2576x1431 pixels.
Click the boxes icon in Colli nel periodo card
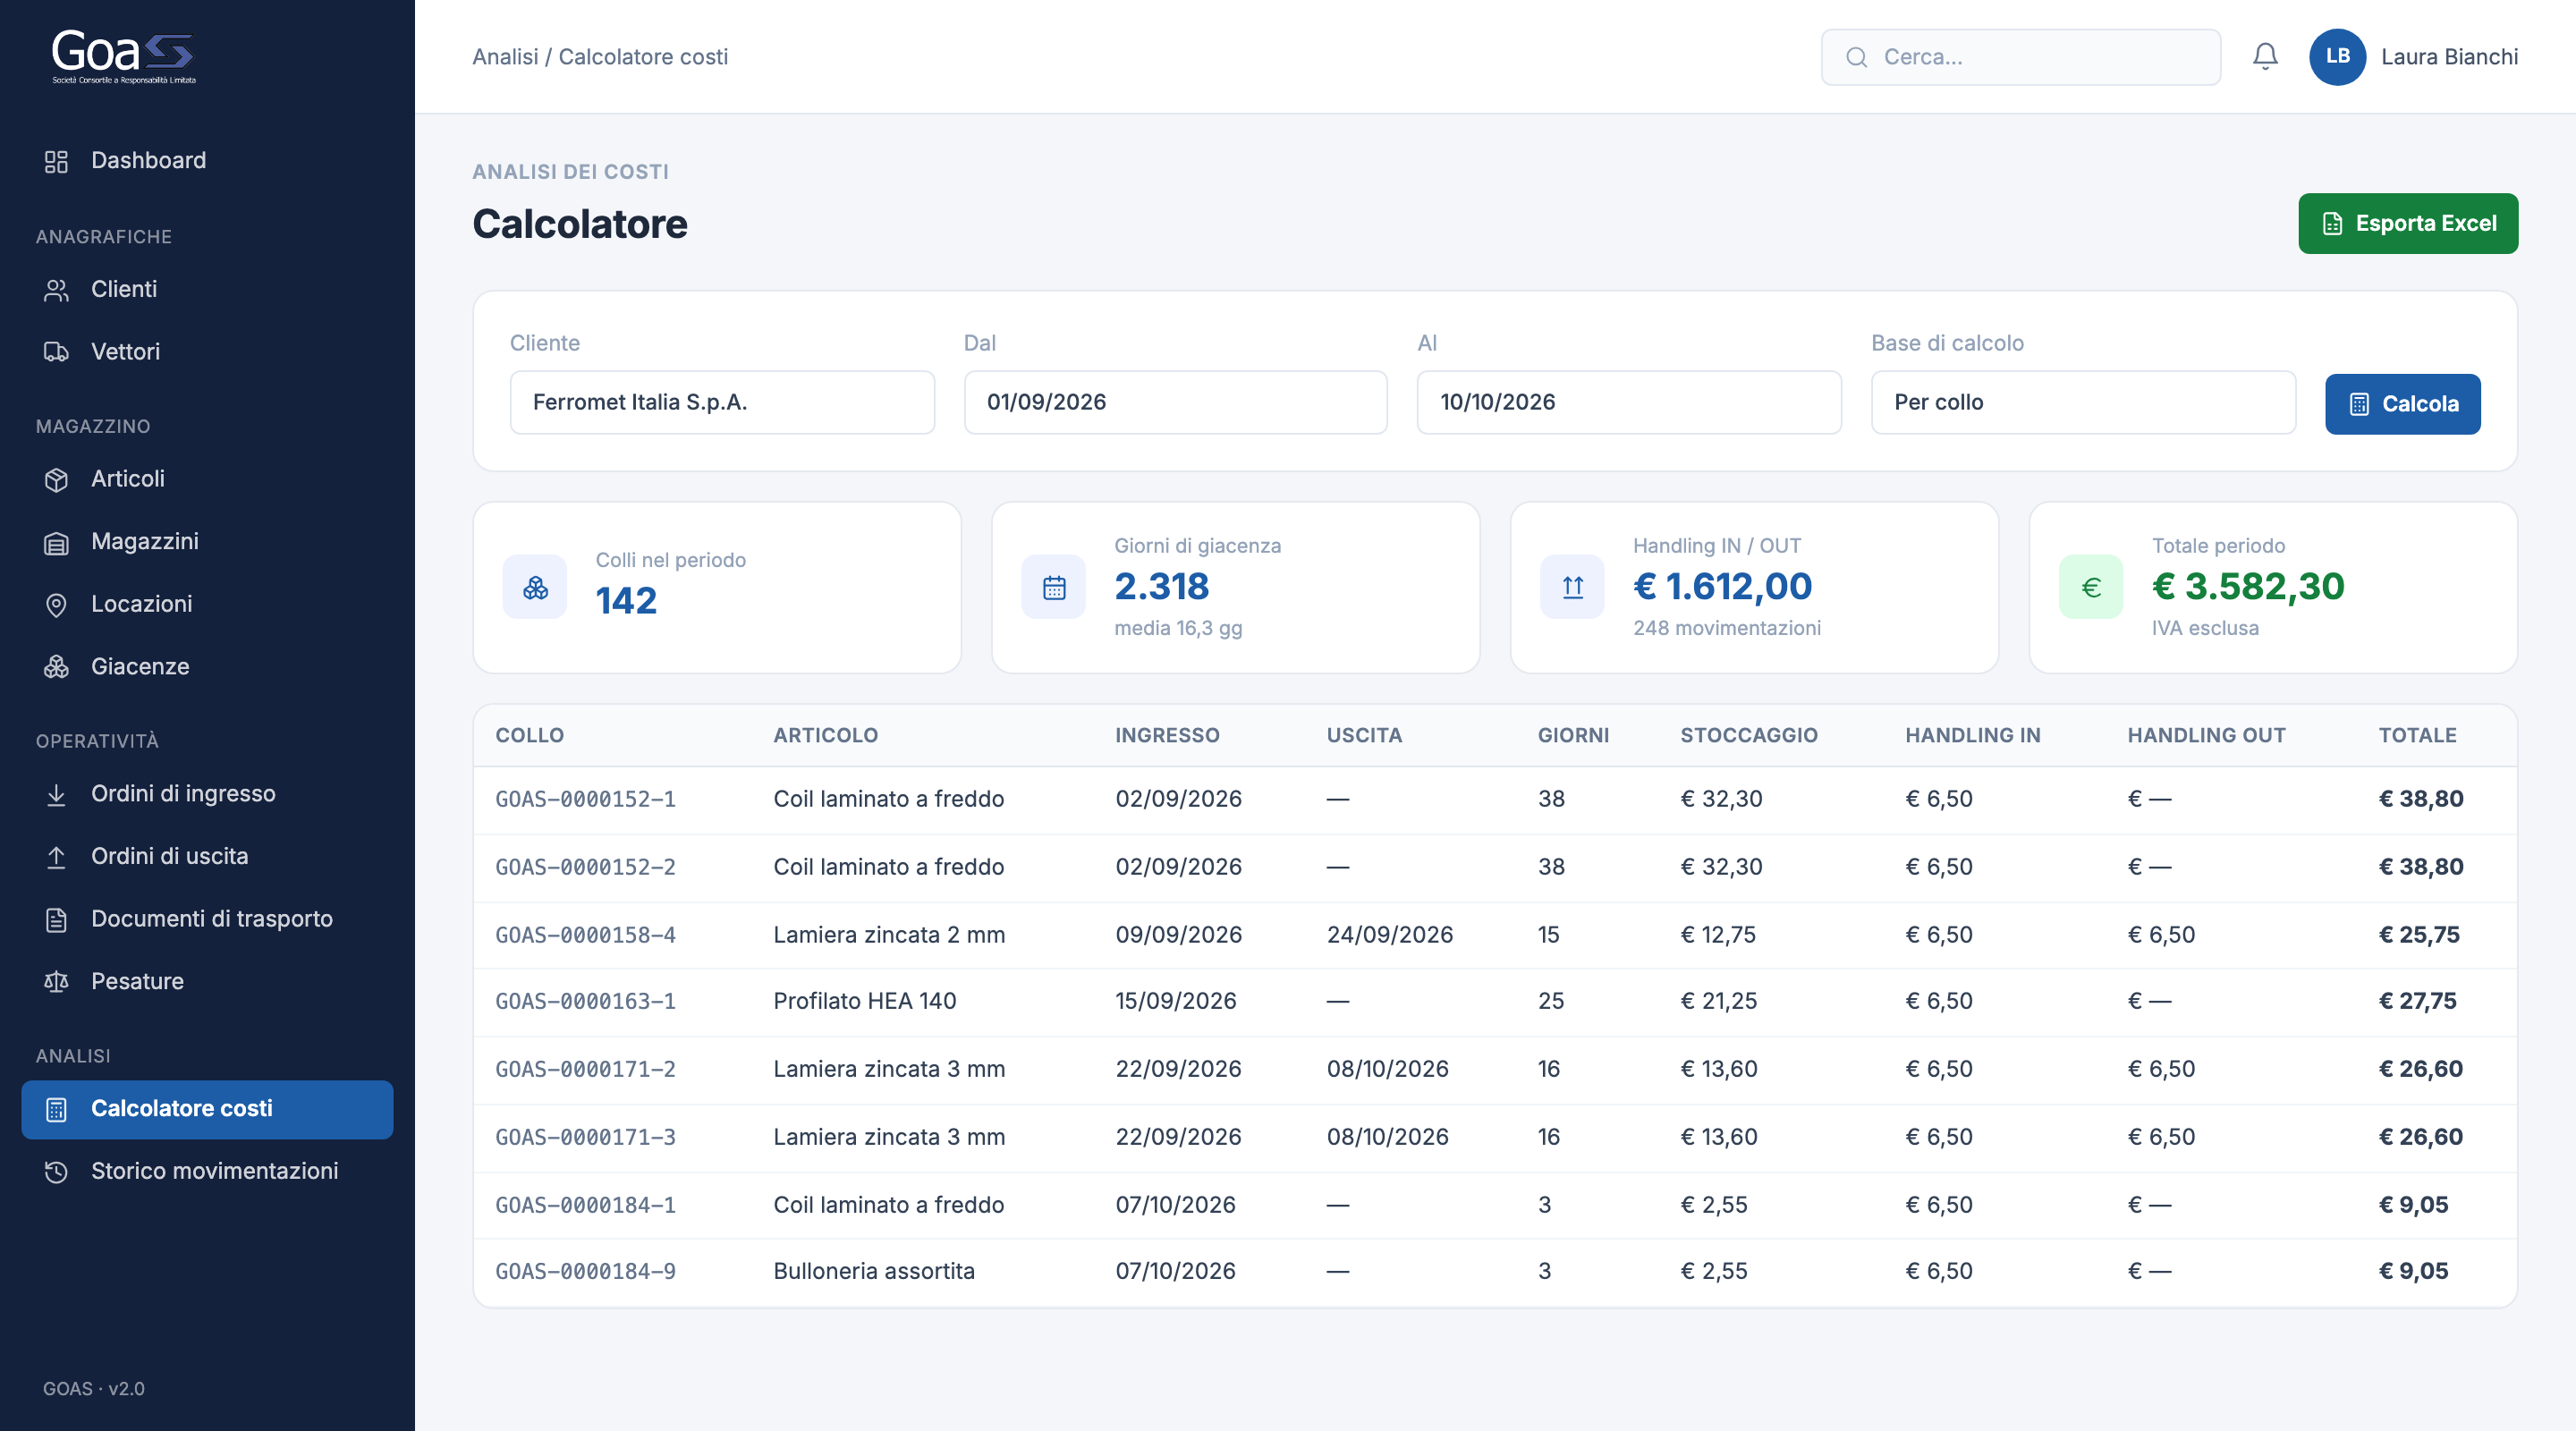[x=535, y=587]
